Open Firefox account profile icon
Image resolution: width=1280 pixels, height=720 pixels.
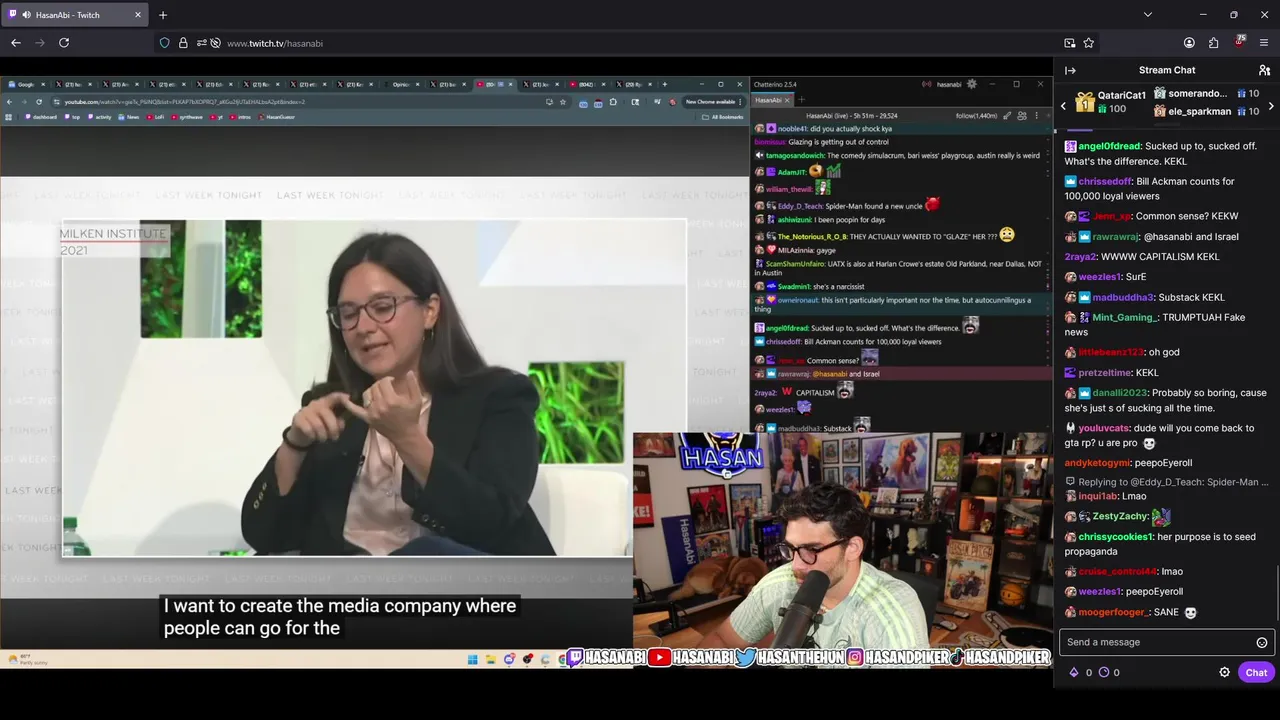(1189, 43)
